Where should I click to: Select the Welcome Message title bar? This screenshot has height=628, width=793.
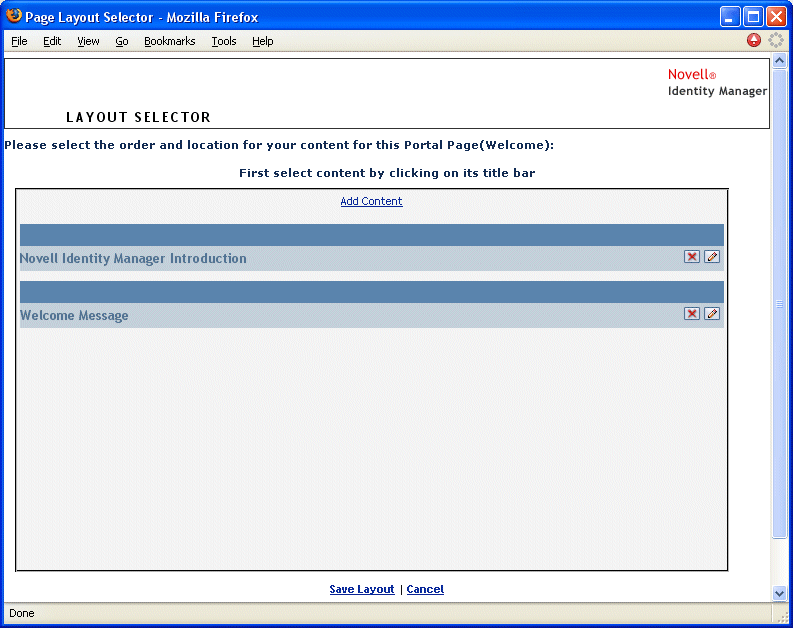click(x=372, y=316)
